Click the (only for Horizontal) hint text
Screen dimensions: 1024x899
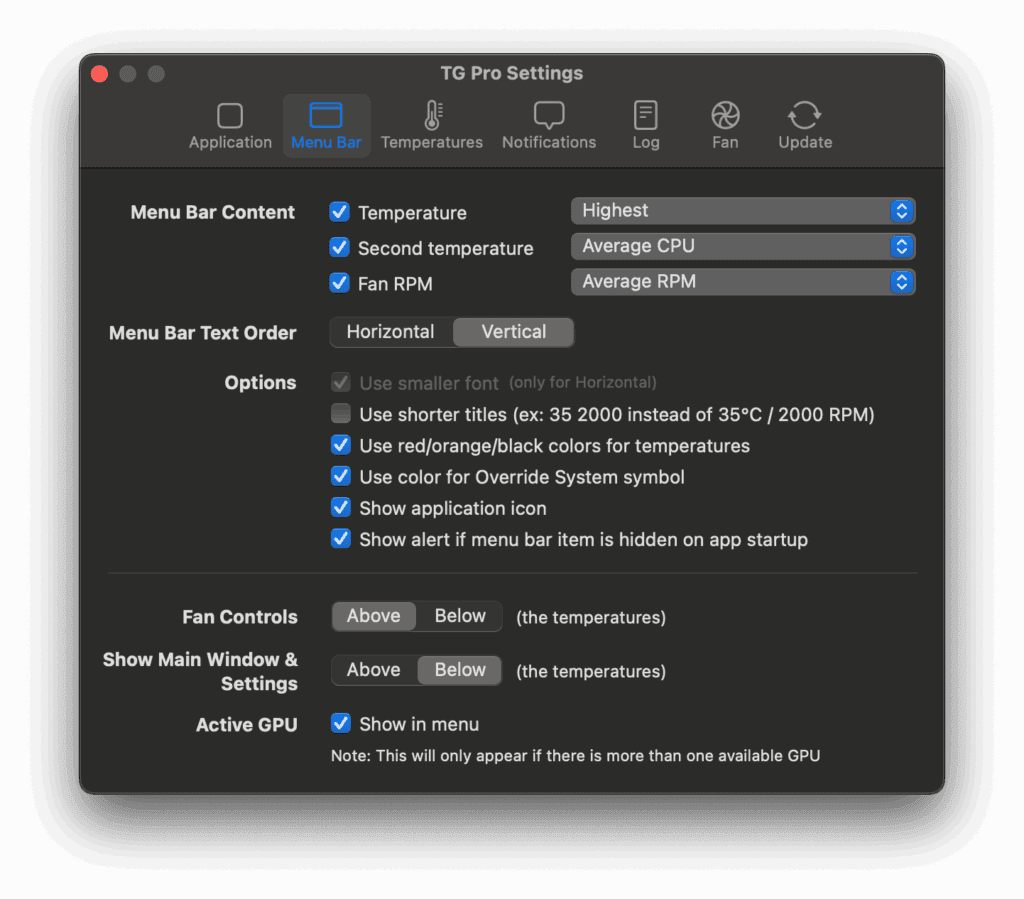coord(583,383)
